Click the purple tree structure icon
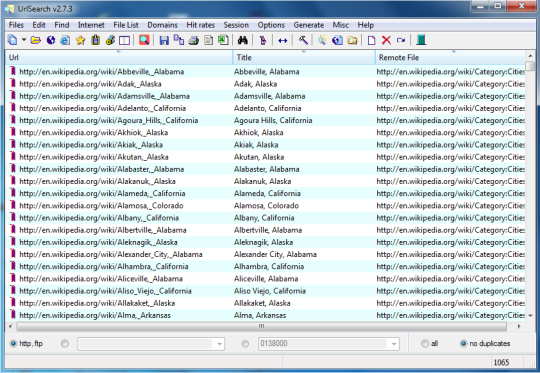 coord(263,41)
